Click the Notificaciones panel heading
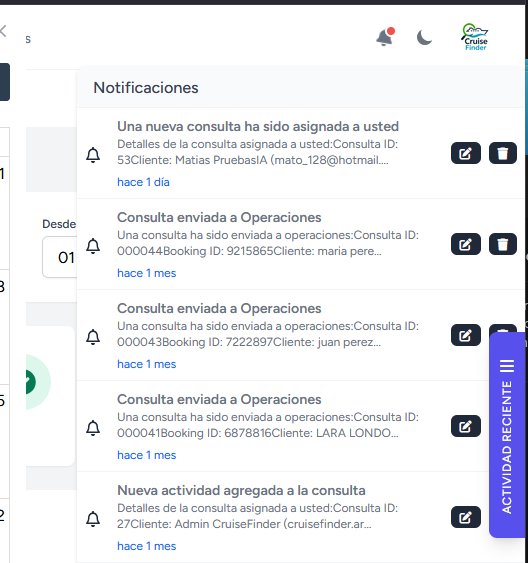The image size is (528, 563). pos(146,88)
